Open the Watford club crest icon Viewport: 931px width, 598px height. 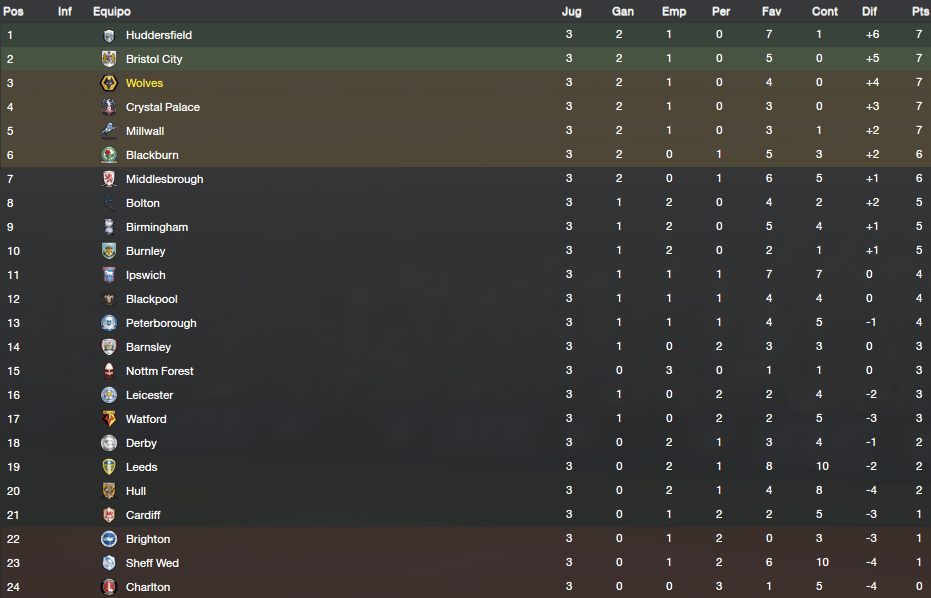109,419
